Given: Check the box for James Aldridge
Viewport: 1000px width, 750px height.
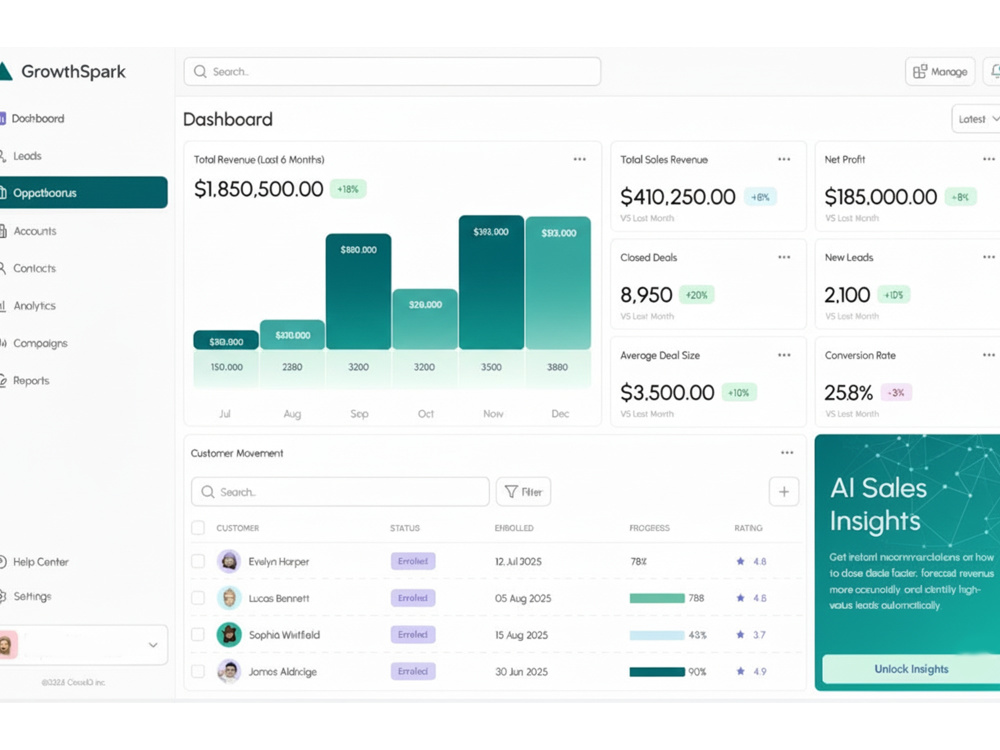Looking at the screenshot, I should [198, 672].
